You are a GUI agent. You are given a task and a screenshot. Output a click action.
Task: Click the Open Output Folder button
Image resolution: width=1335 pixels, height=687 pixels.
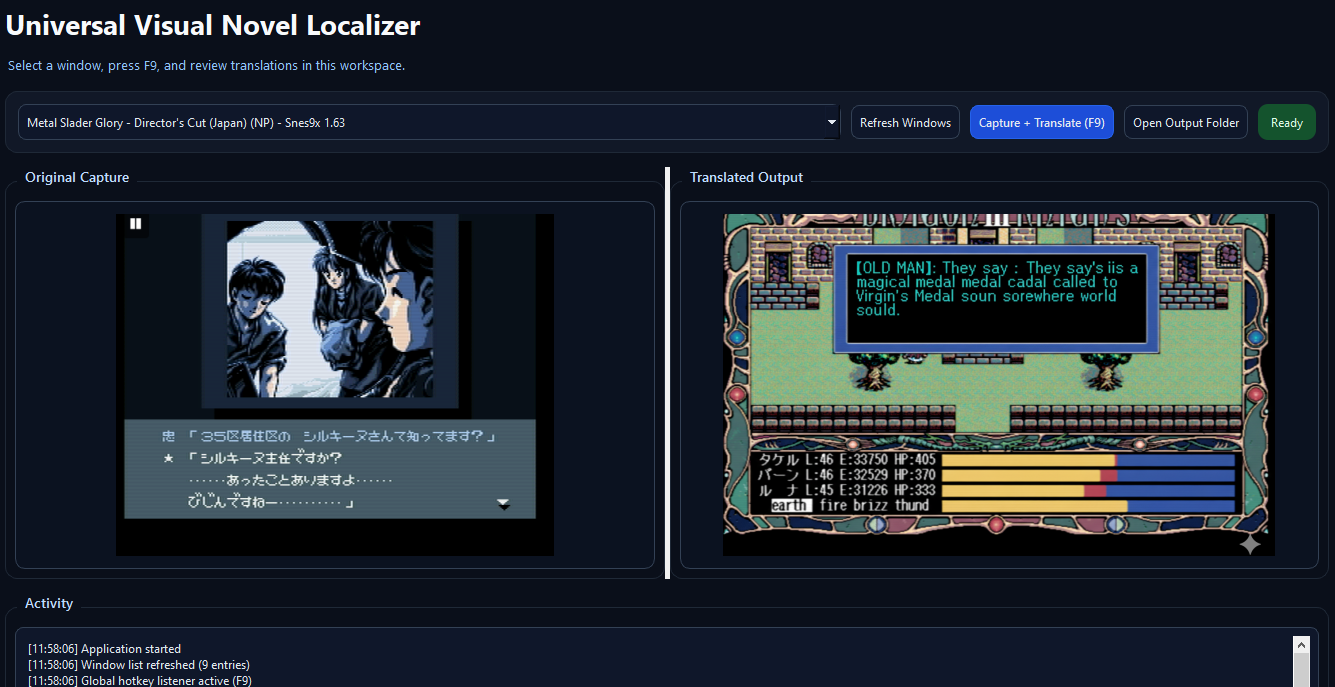point(1186,122)
